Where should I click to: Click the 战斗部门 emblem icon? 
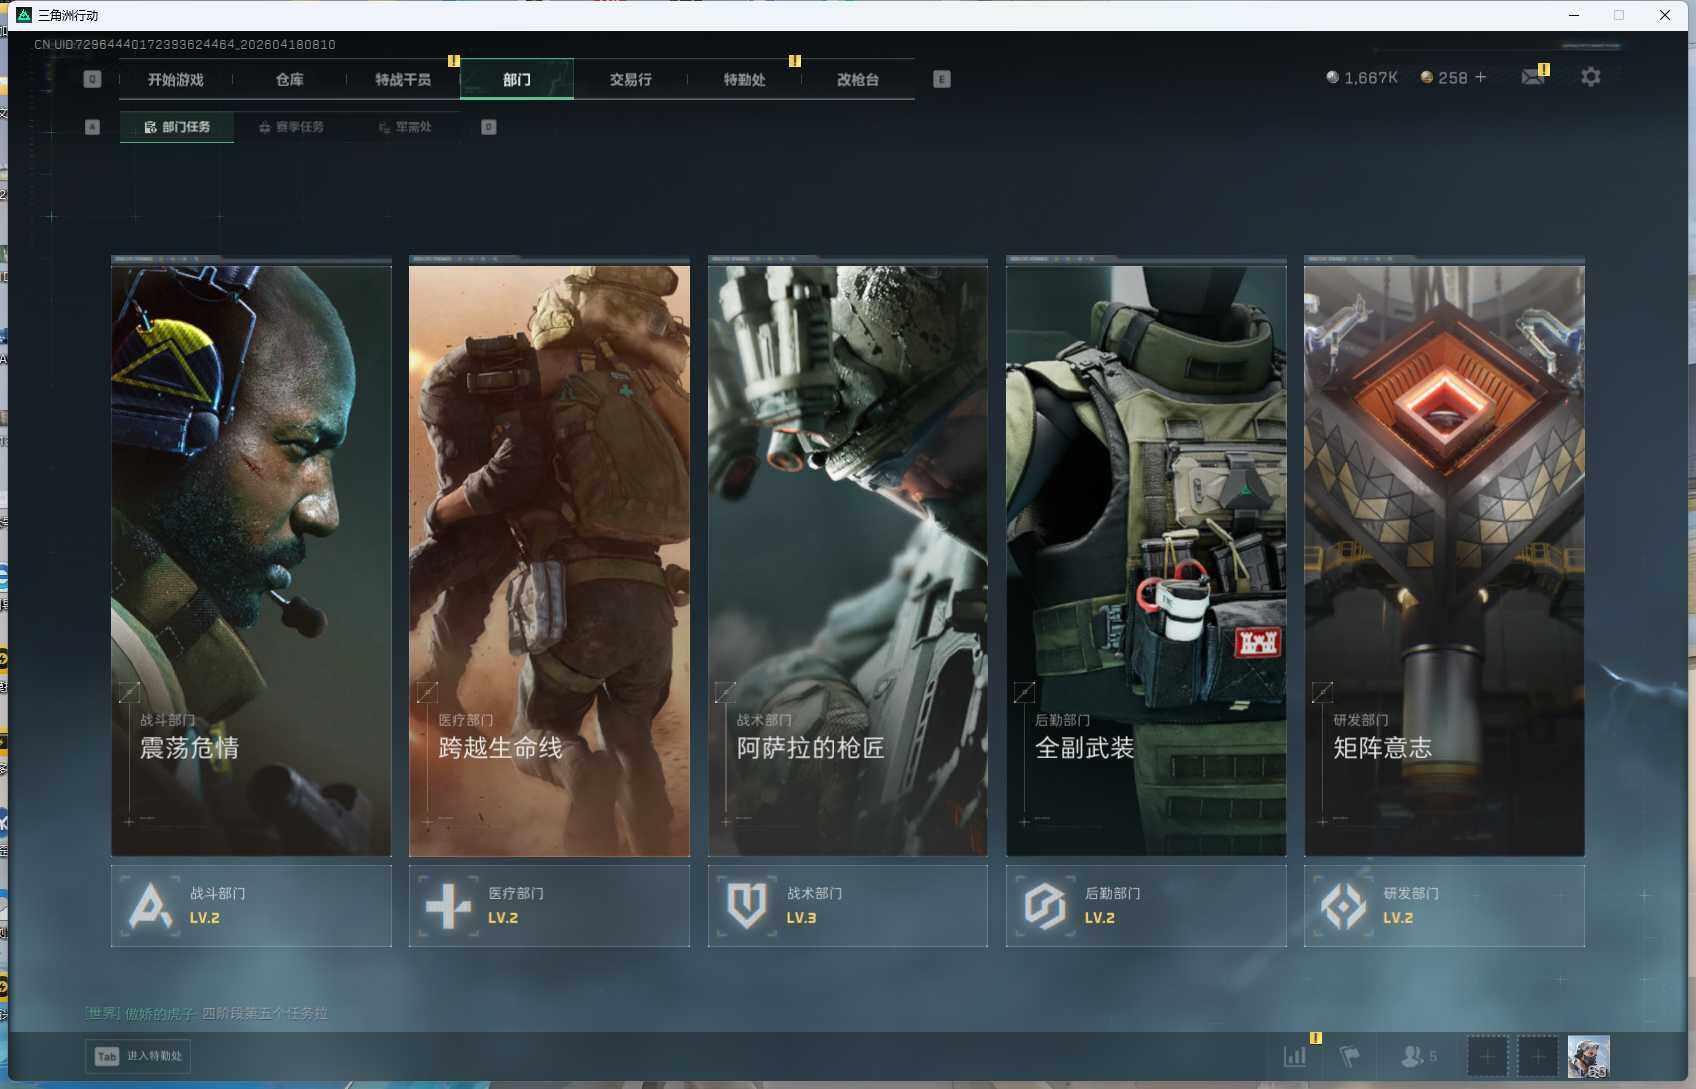pos(150,906)
